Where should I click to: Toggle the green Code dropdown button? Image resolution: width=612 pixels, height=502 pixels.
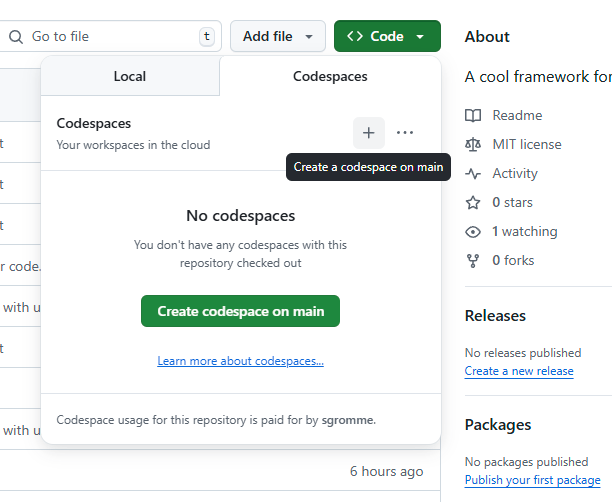387,36
